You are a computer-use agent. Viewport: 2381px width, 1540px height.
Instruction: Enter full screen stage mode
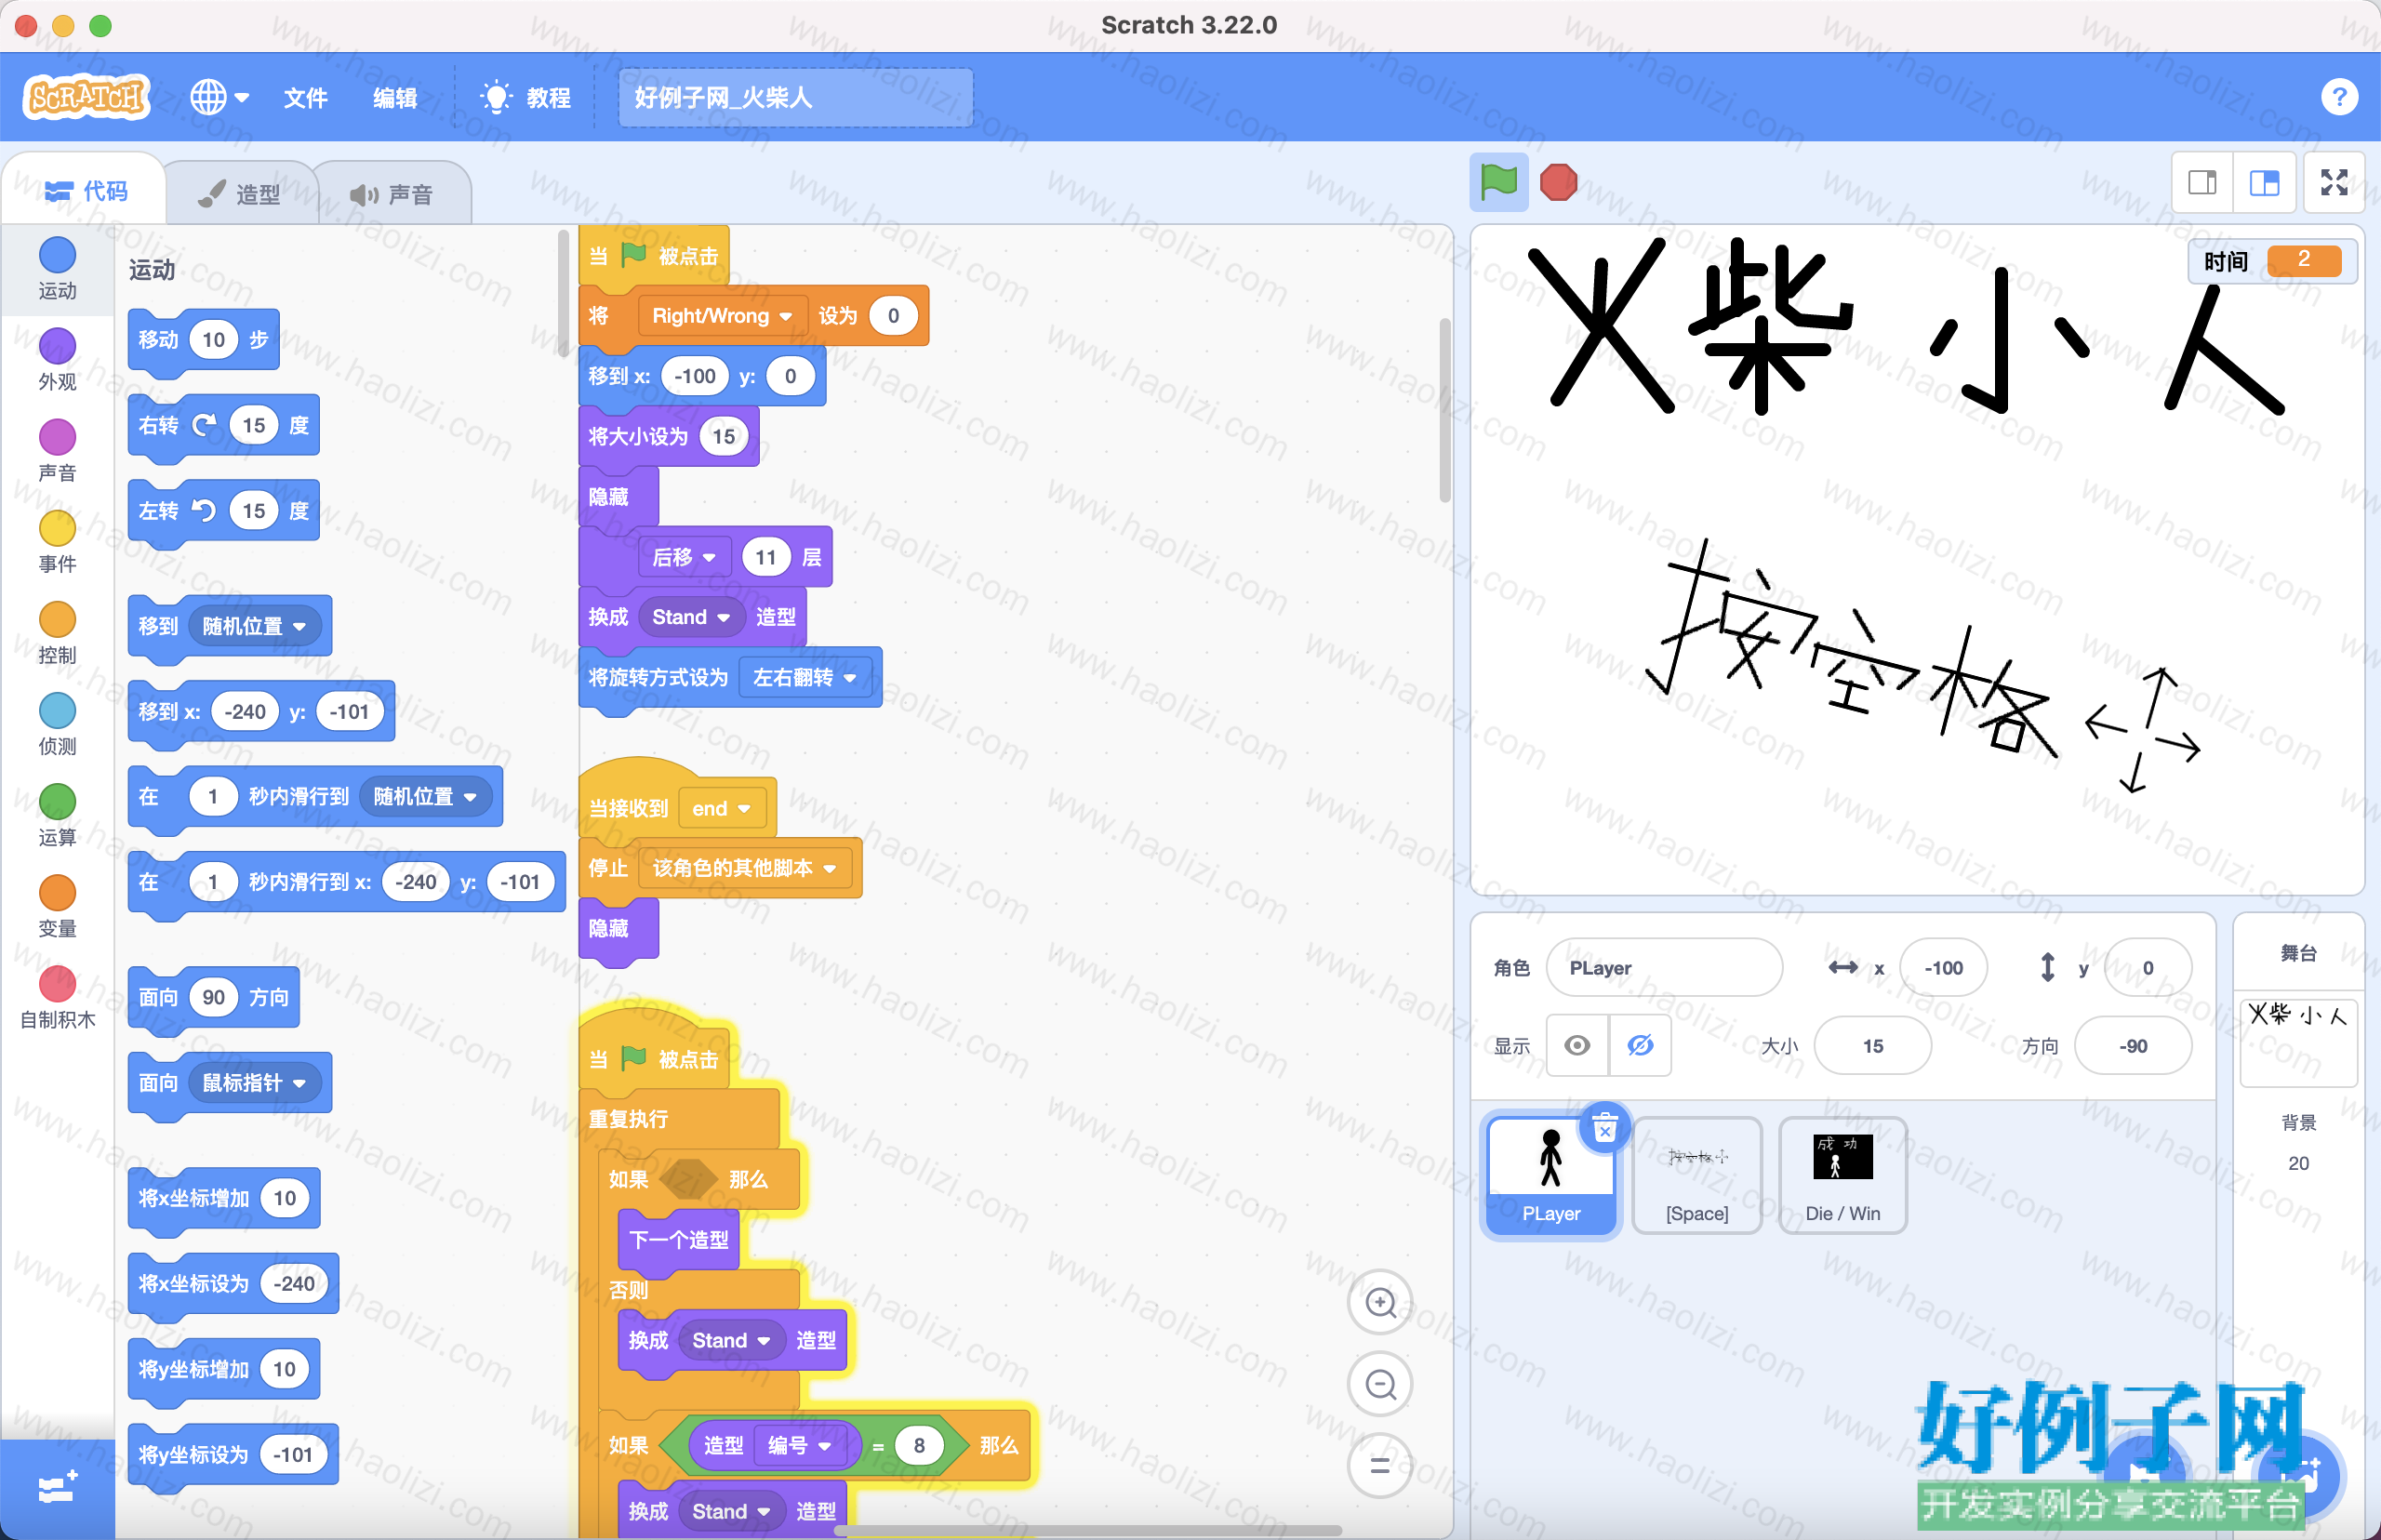2334,182
